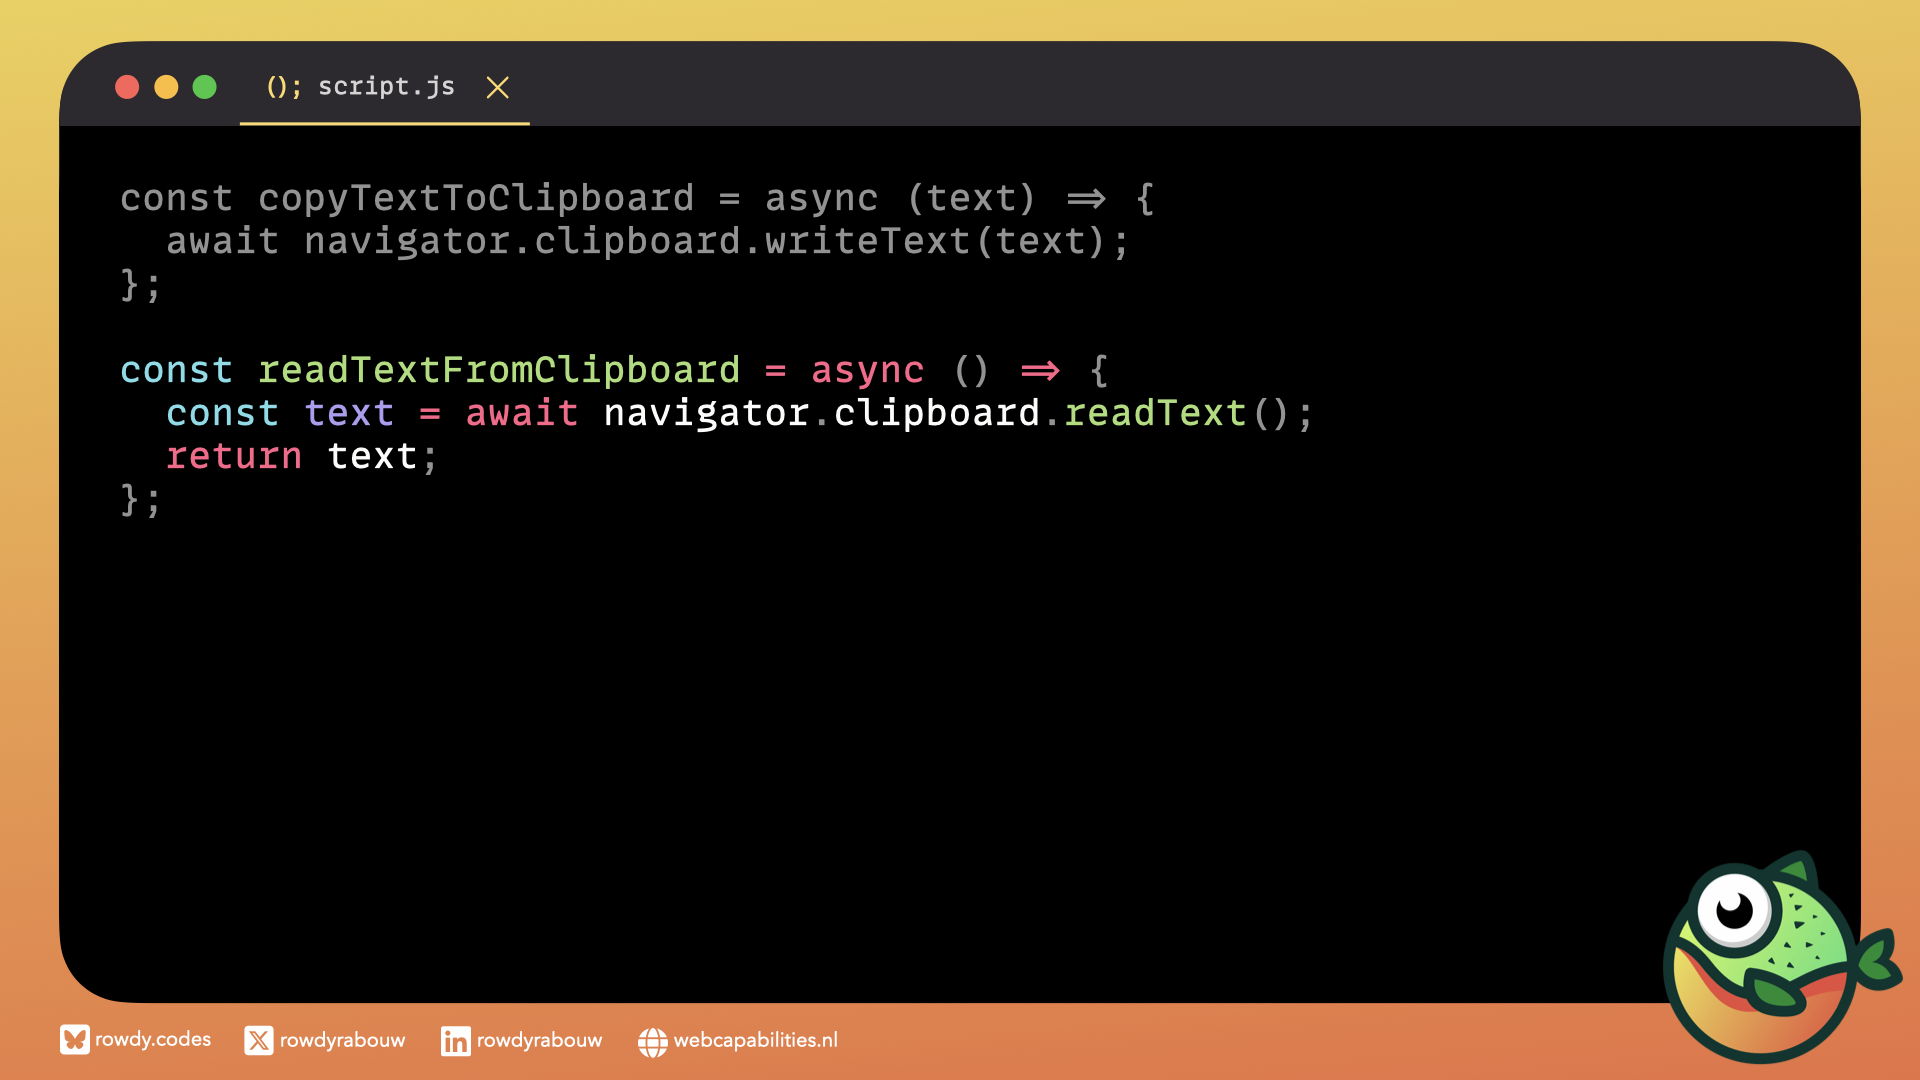Click the green maximize window dot
This screenshot has width=1920, height=1080.
pos(204,87)
